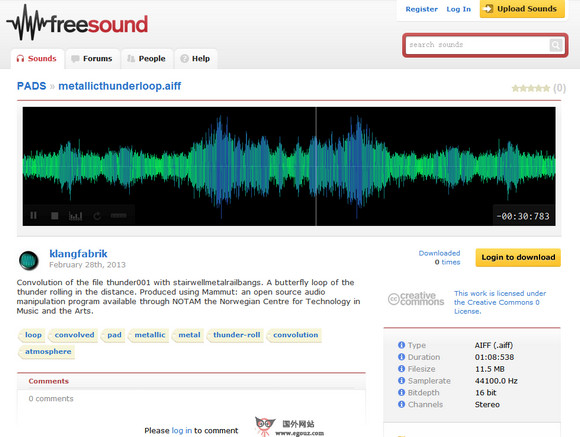Click the Bitdepth info icon
This screenshot has height=437, width=580.
(401, 392)
